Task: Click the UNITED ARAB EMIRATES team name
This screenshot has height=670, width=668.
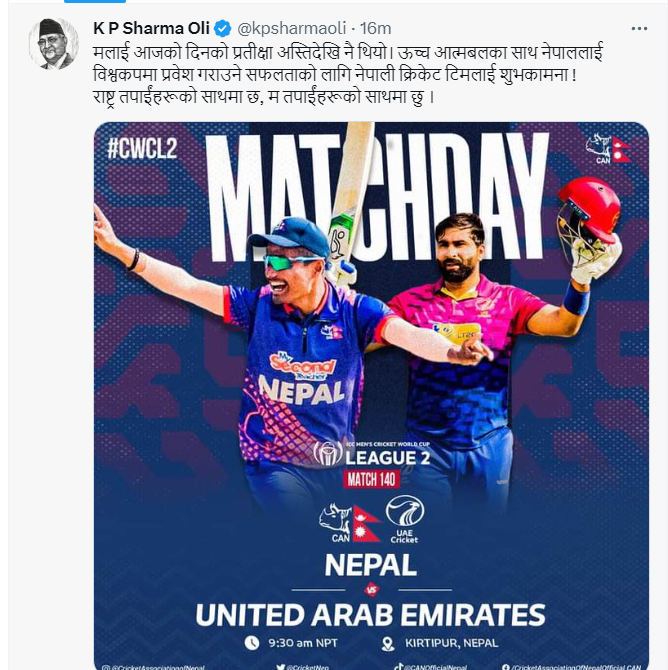Action: tap(371, 615)
